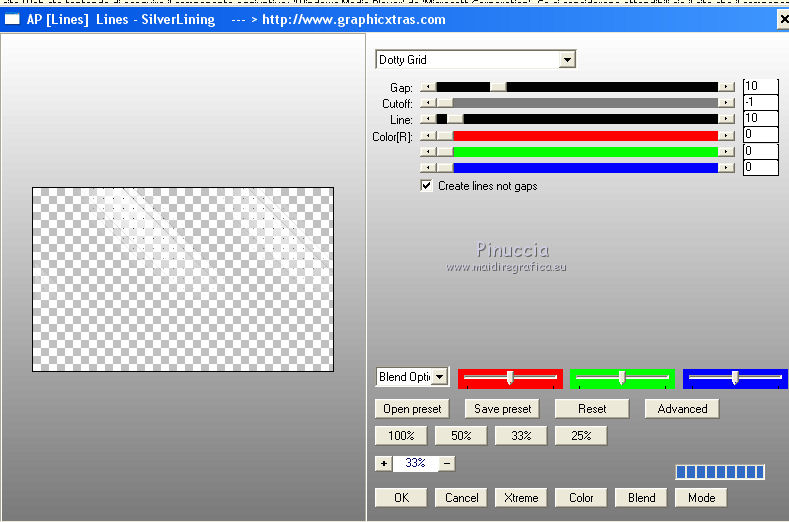
Task: Adjust the red blend slider handle
Action: point(510,378)
